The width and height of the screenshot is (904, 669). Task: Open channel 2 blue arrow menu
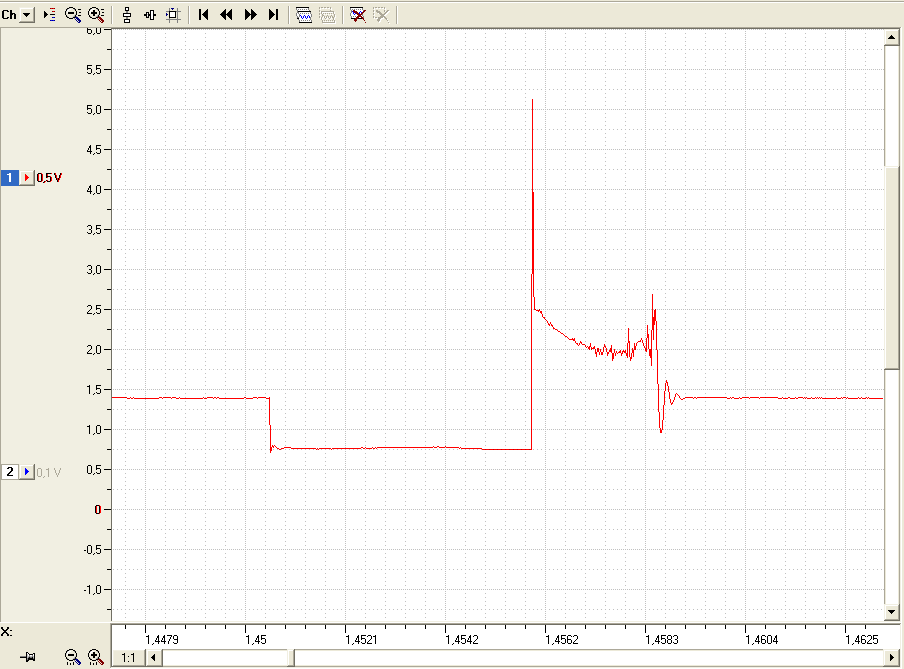[27, 472]
